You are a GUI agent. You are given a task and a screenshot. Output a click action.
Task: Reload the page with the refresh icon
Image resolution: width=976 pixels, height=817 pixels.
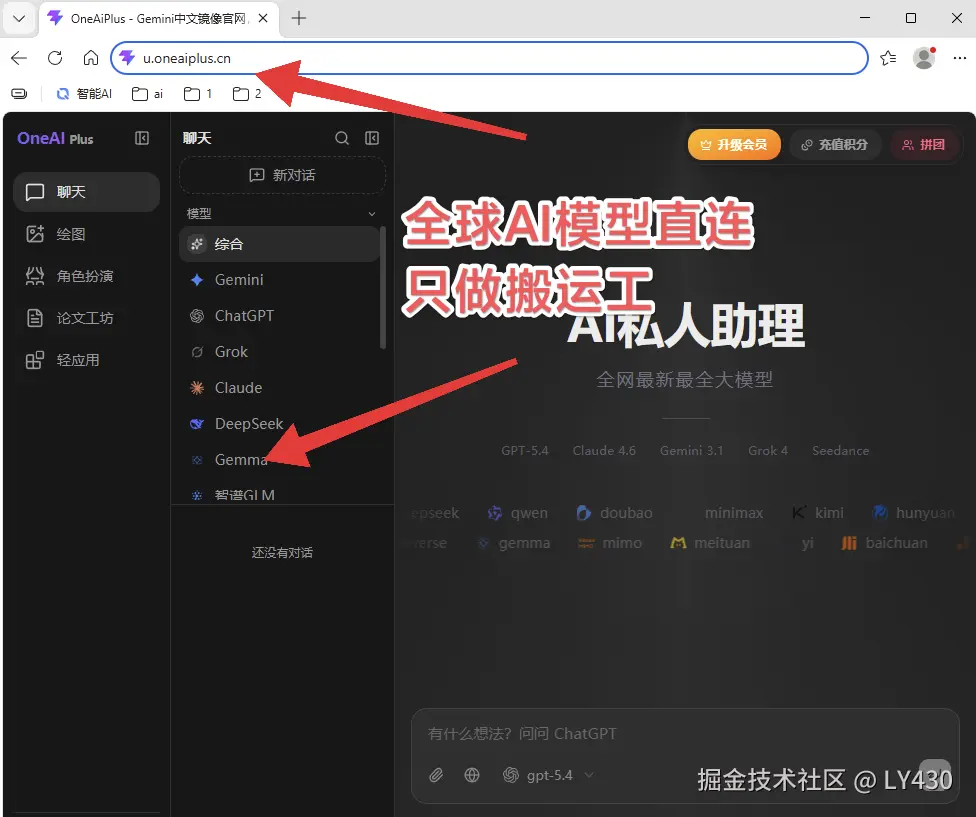55,58
